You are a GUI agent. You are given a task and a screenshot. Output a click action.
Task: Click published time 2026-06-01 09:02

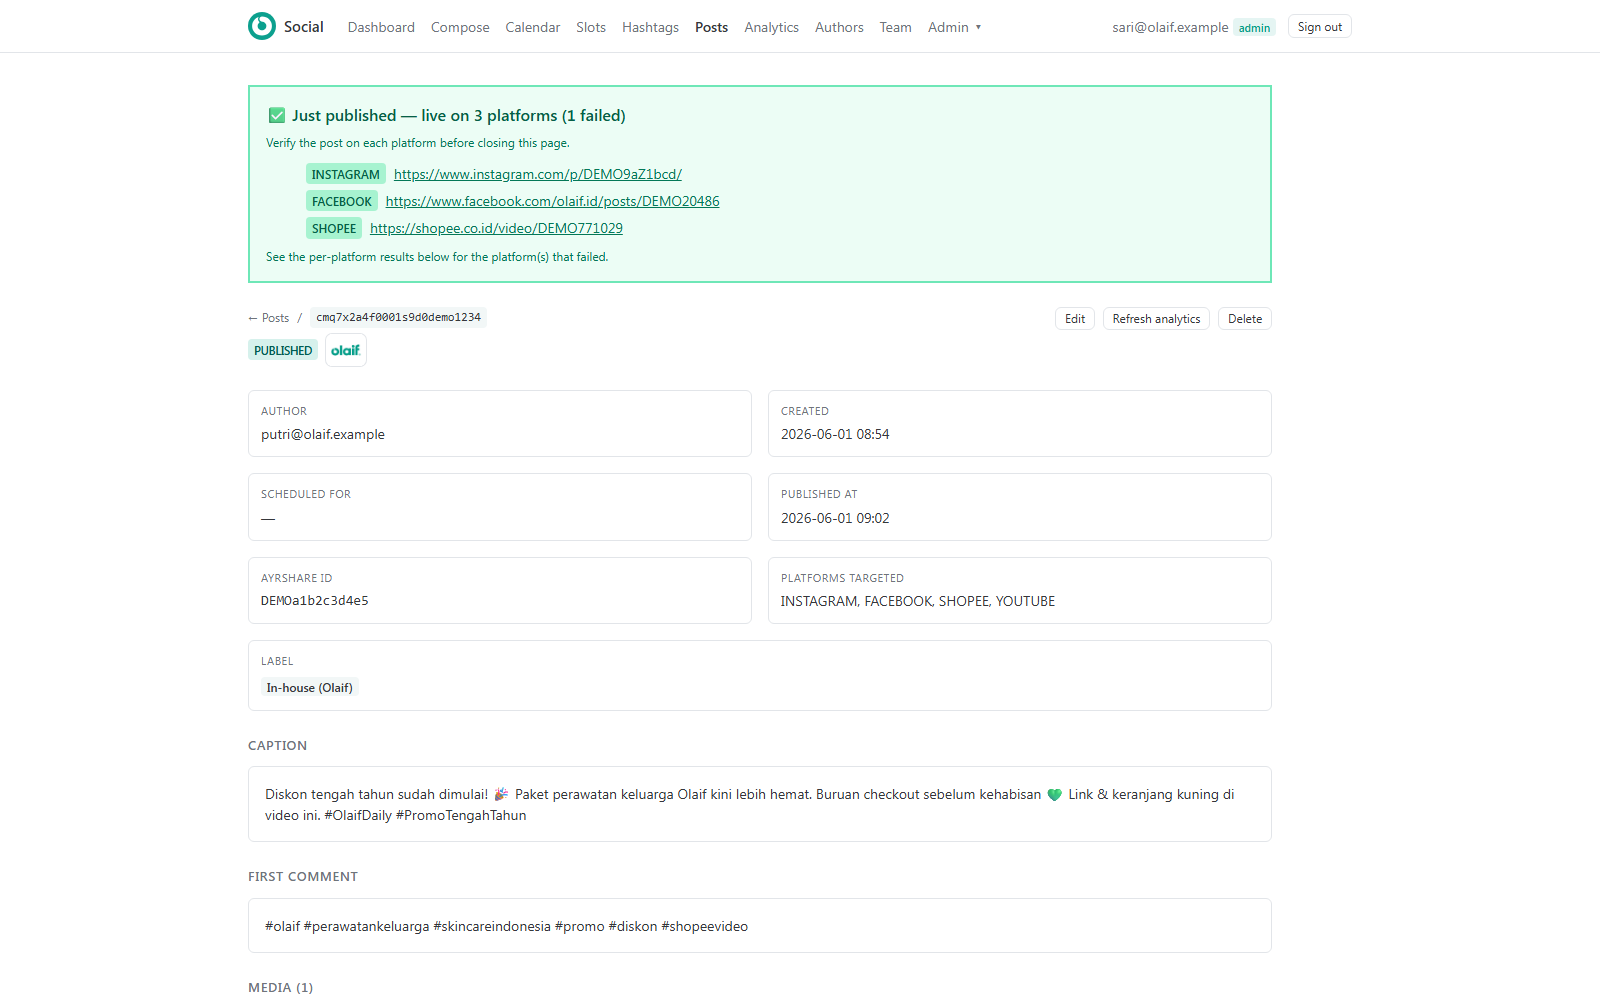(x=835, y=518)
